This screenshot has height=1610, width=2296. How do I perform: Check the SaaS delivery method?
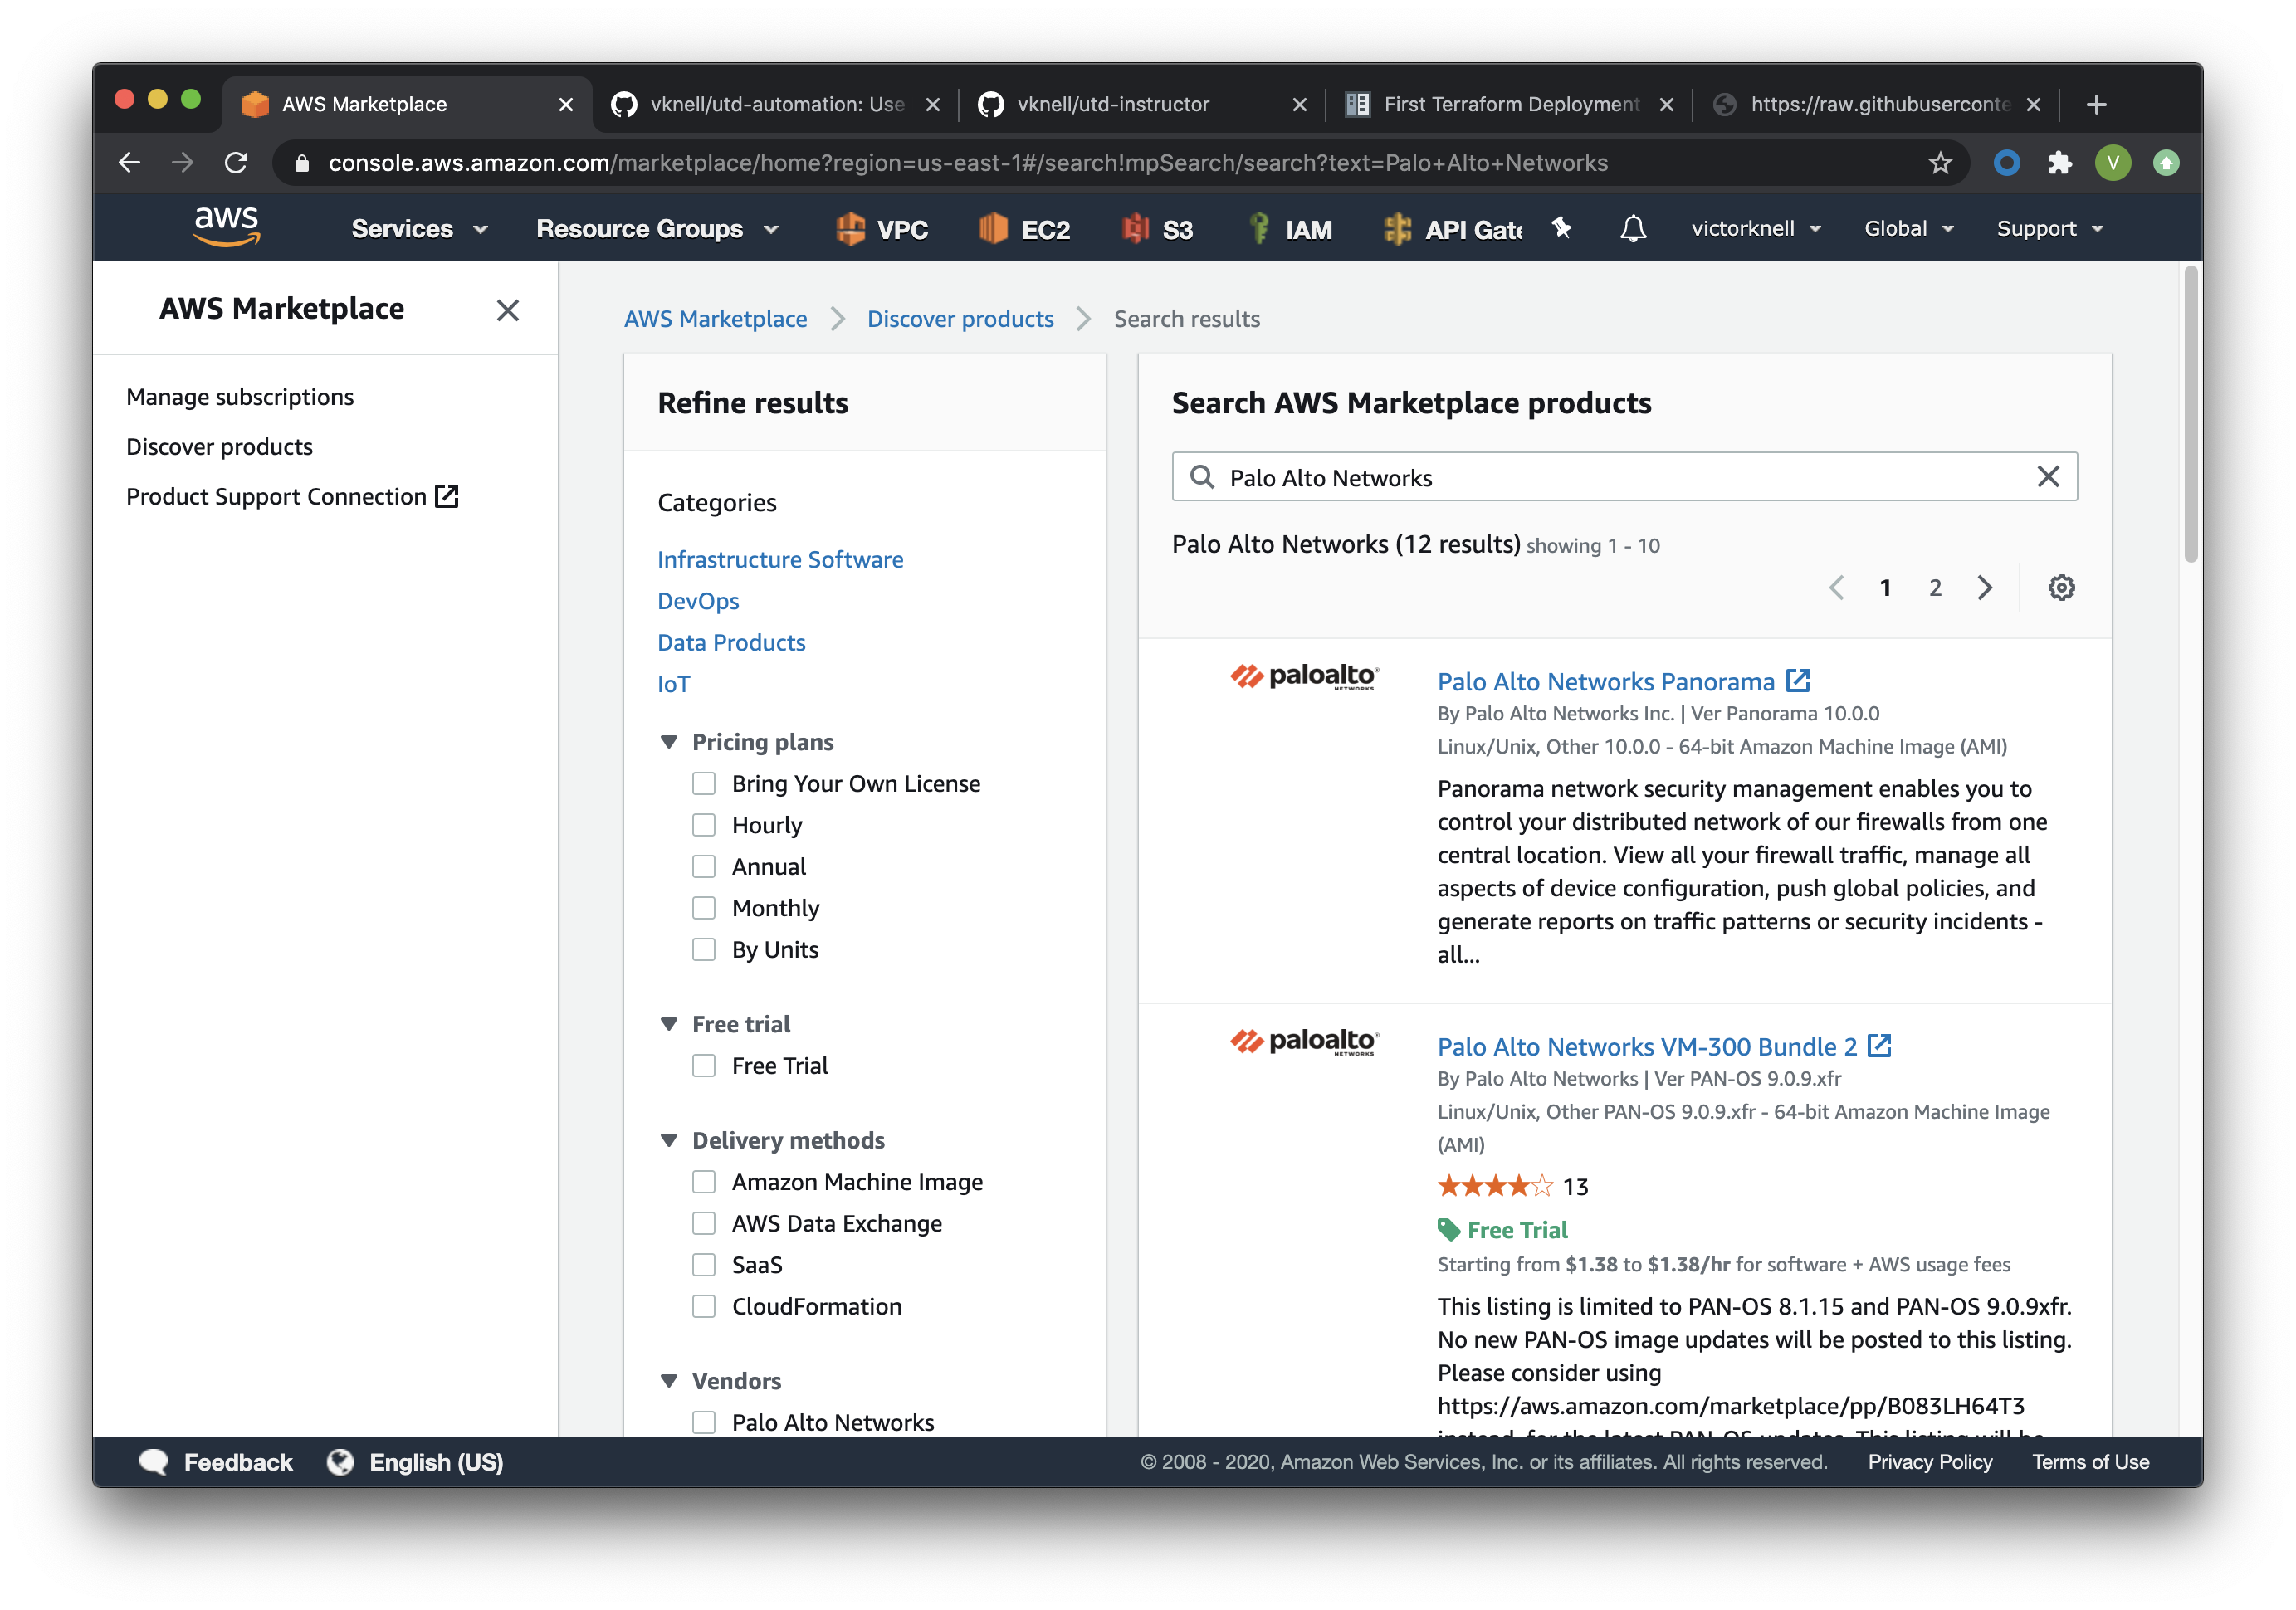click(704, 1265)
